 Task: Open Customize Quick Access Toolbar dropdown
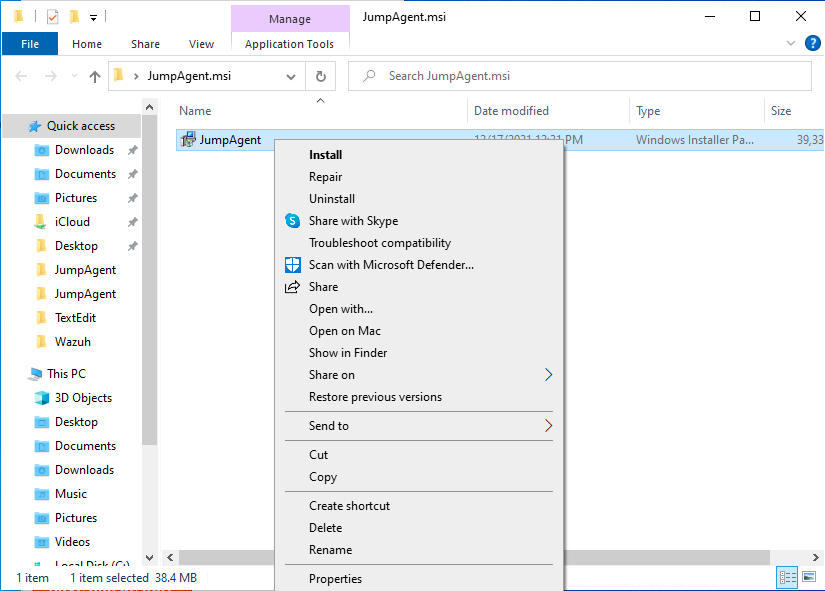point(93,18)
